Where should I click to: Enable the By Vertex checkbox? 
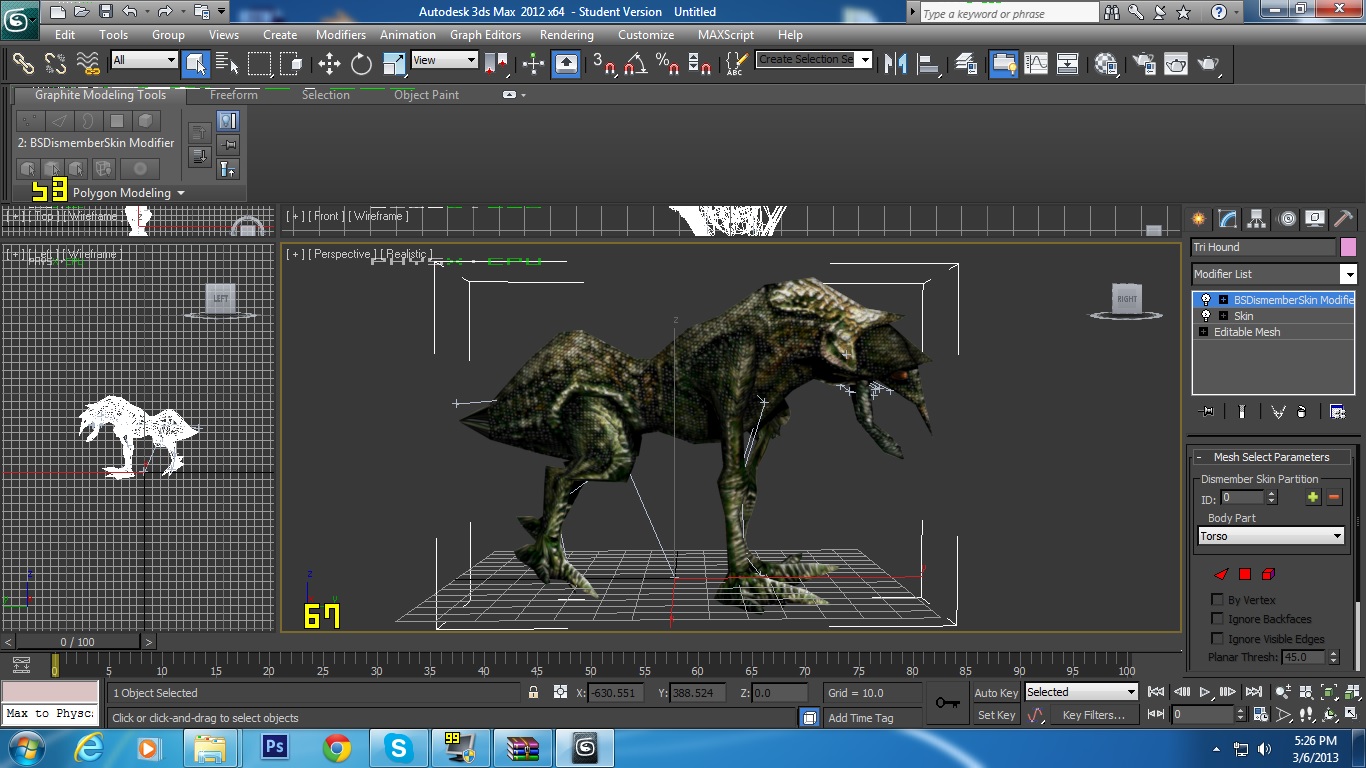click(x=1217, y=600)
